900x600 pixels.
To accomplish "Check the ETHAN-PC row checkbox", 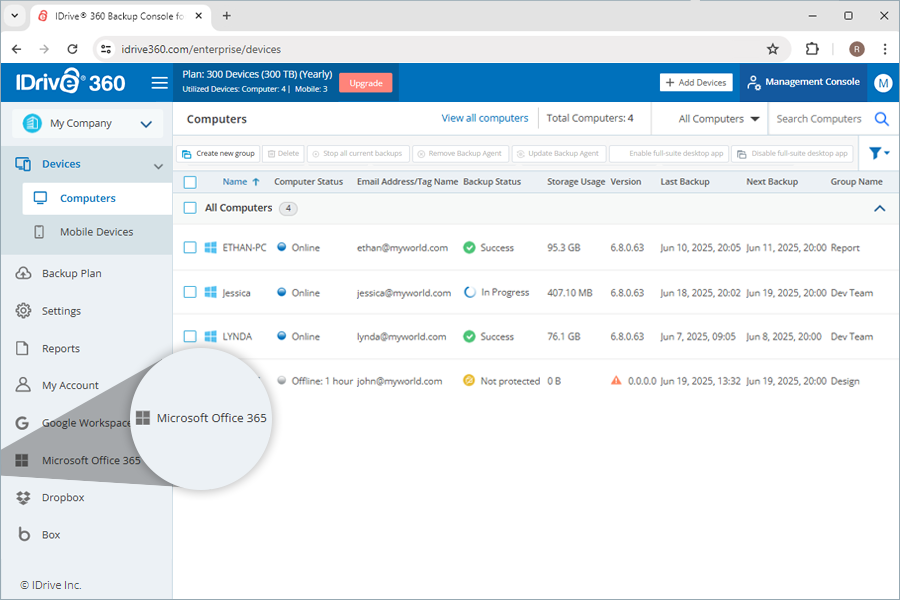I will tap(190, 248).
